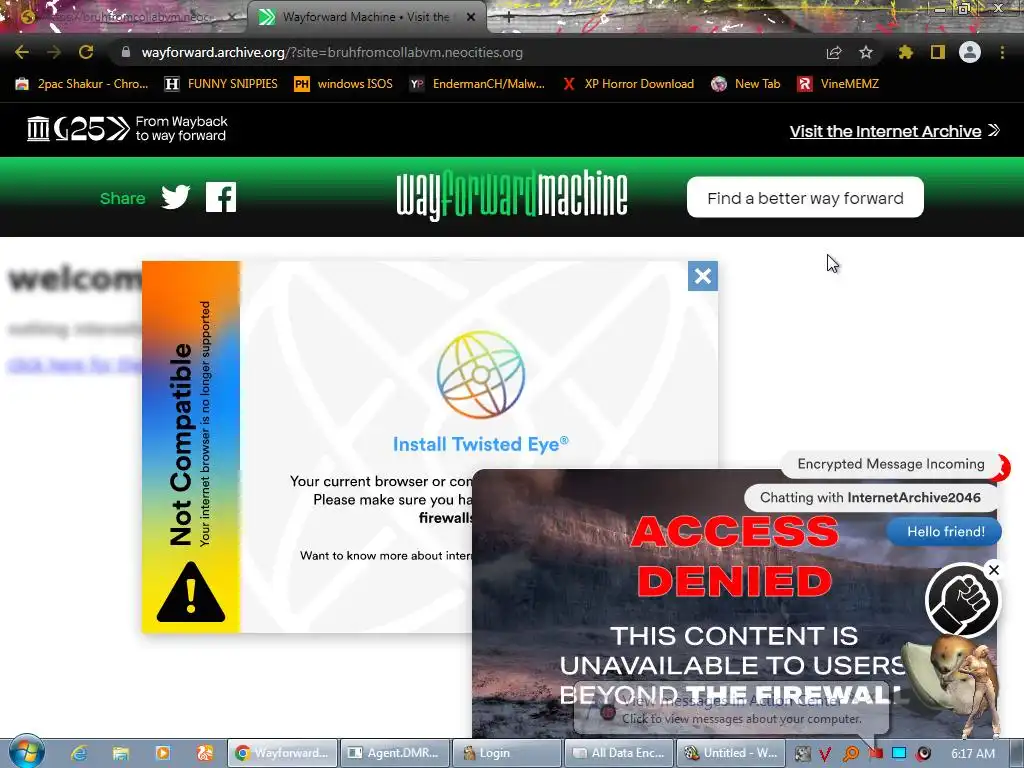Switch to Agent.DMR taskbar window

(395, 753)
